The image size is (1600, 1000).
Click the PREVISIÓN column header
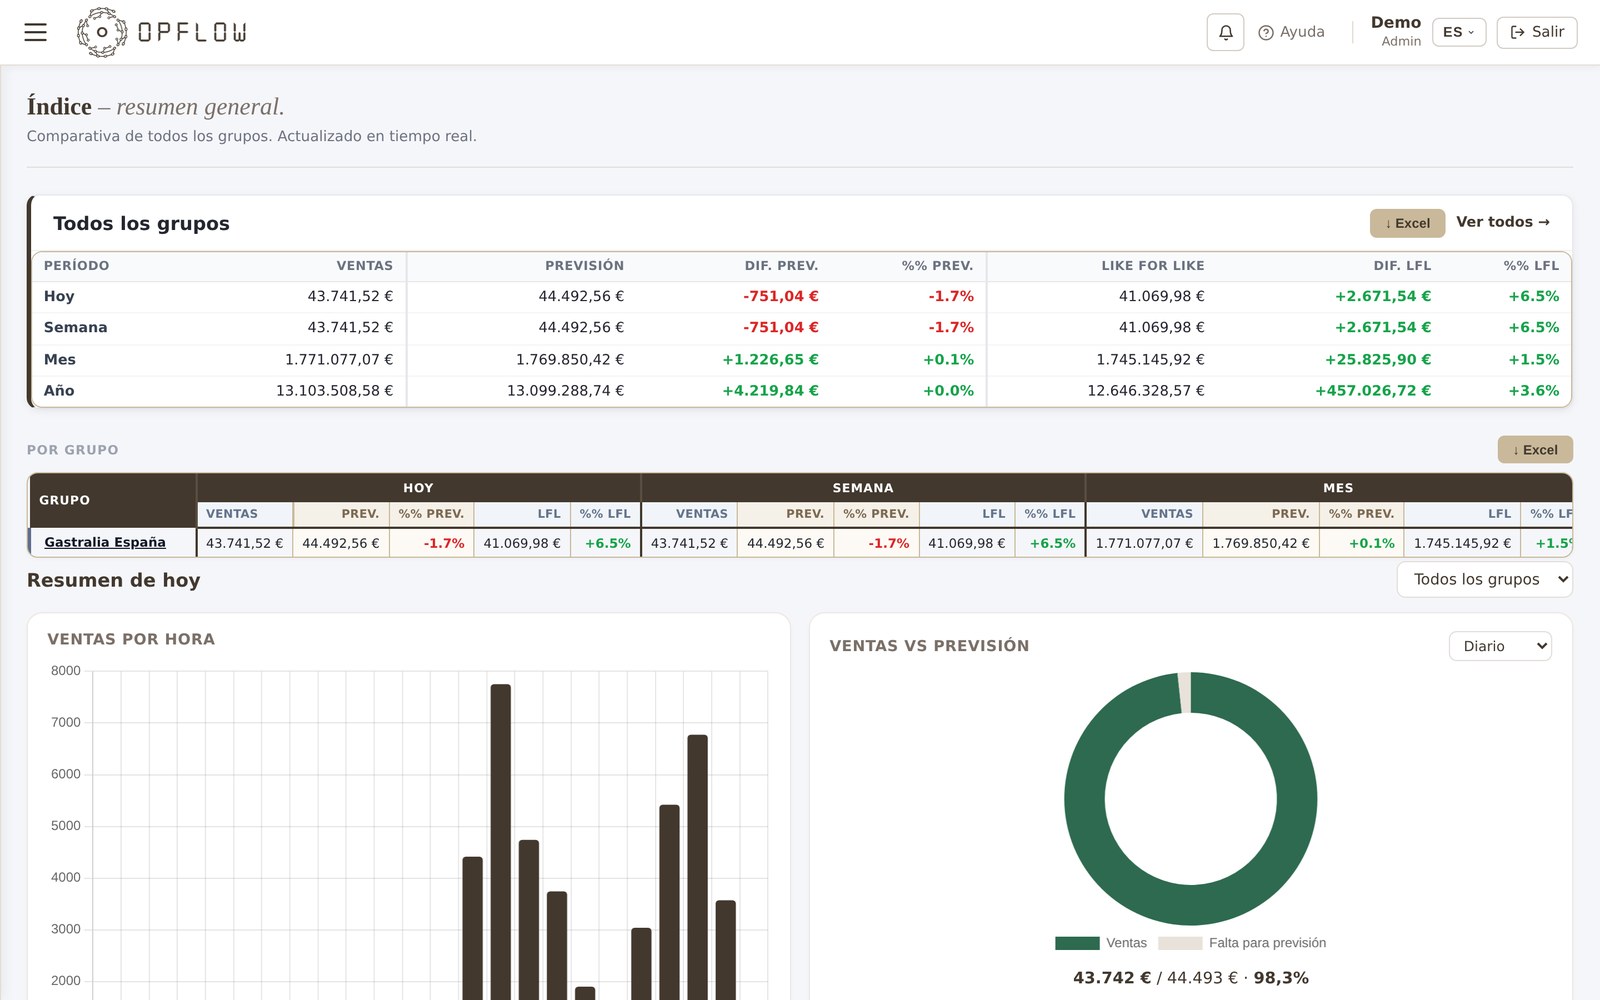point(584,266)
